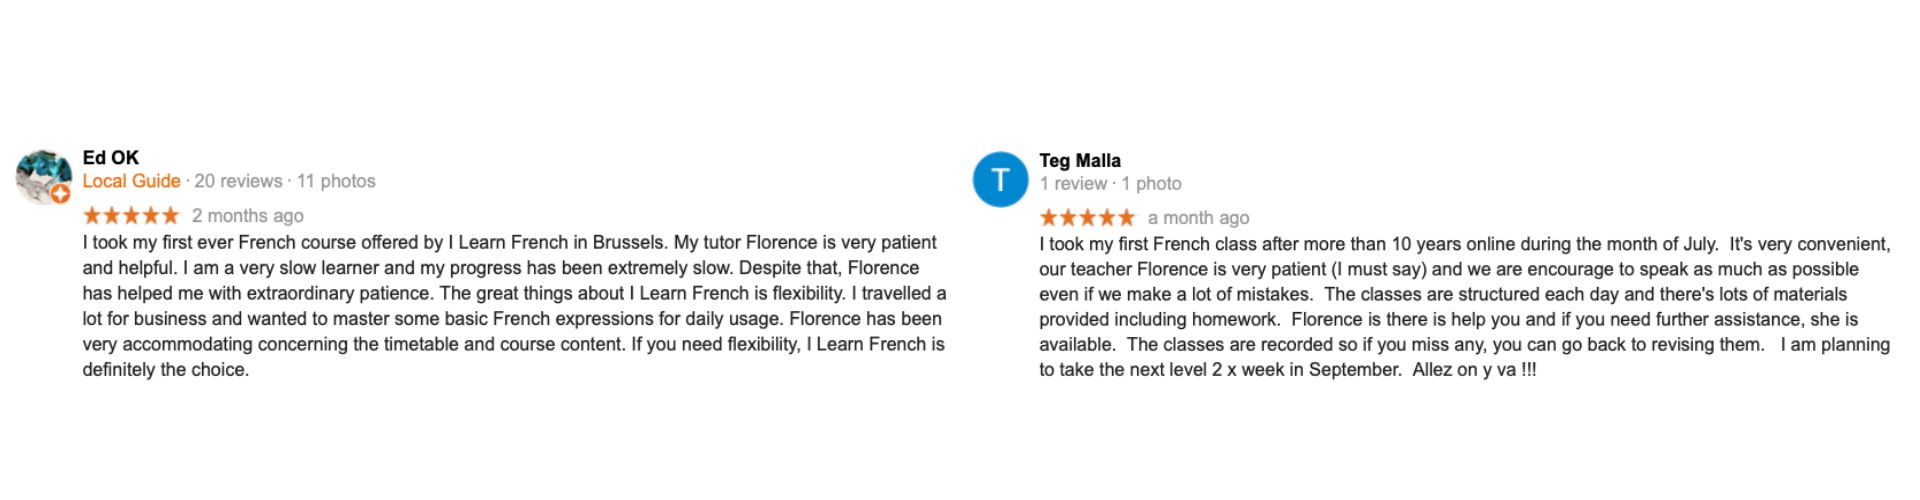Open Ed OK's profile photo avatar

tap(43, 177)
